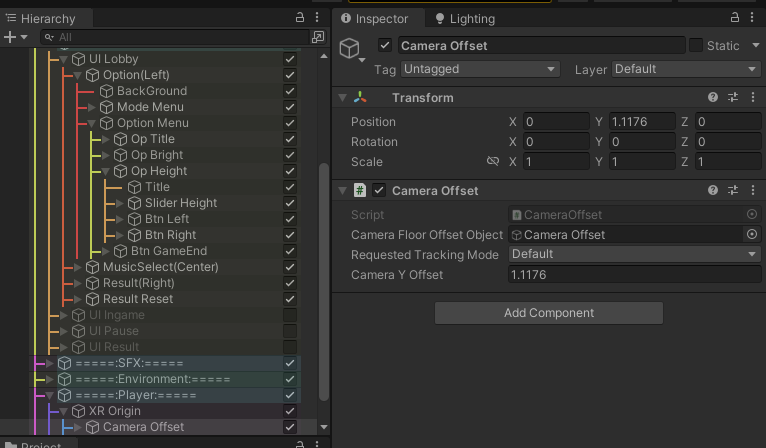This screenshot has height=448, width=766.
Task: Open Camera Offset component context menu
Action: coord(753,190)
